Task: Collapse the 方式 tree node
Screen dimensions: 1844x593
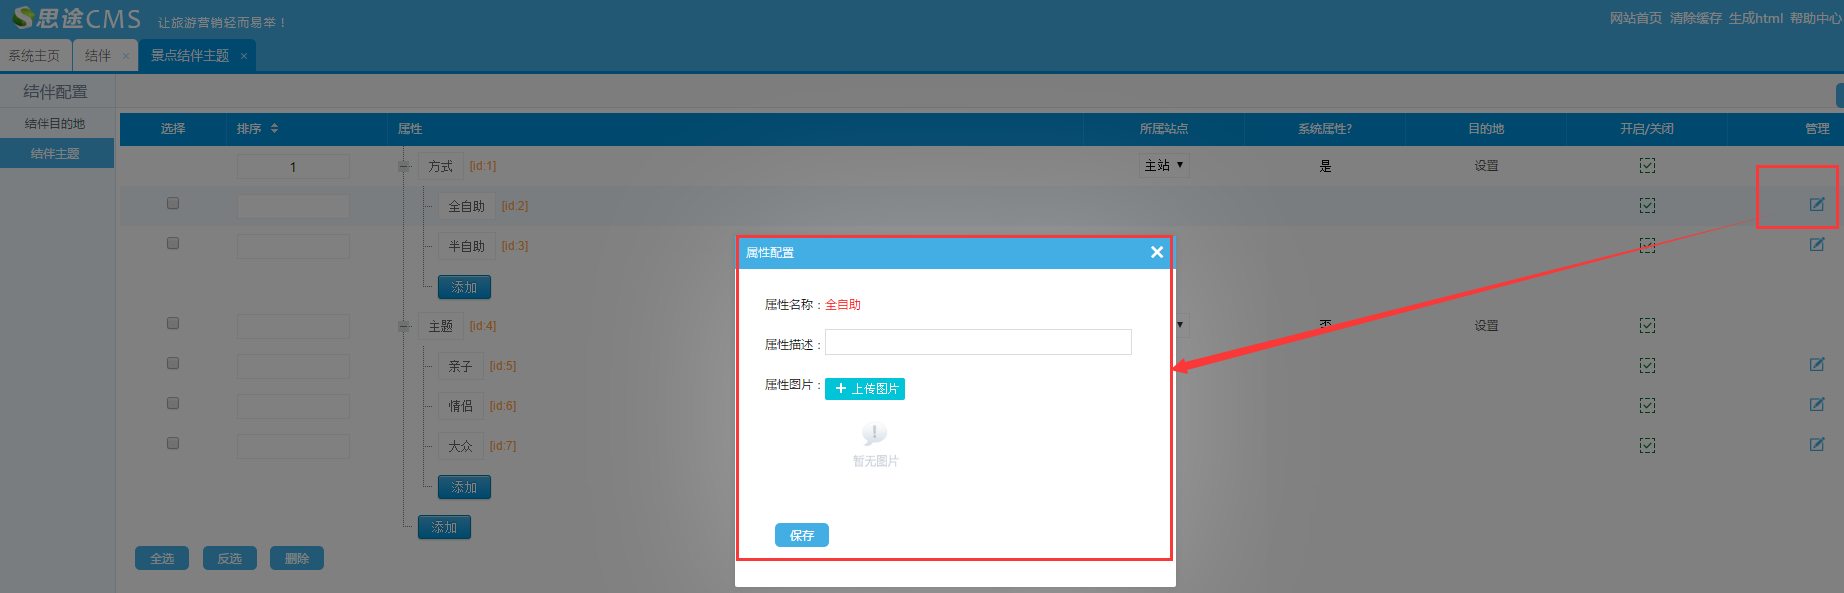Action: tap(404, 167)
